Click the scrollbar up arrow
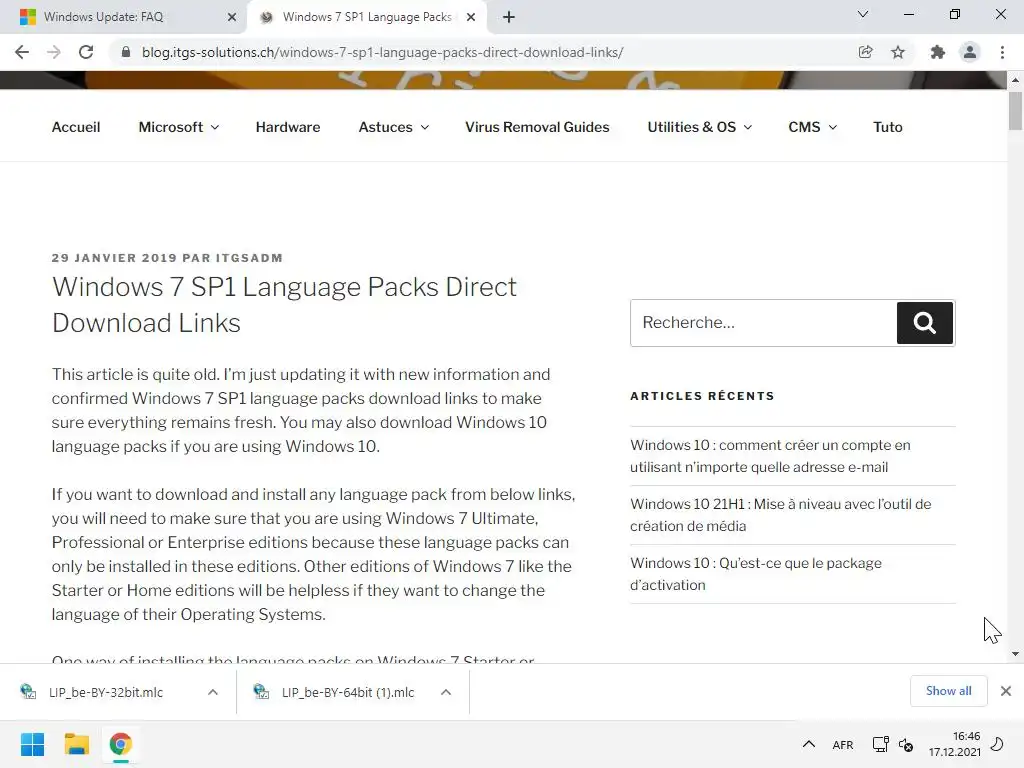This screenshot has width=1024, height=768. [x=1015, y=80]
